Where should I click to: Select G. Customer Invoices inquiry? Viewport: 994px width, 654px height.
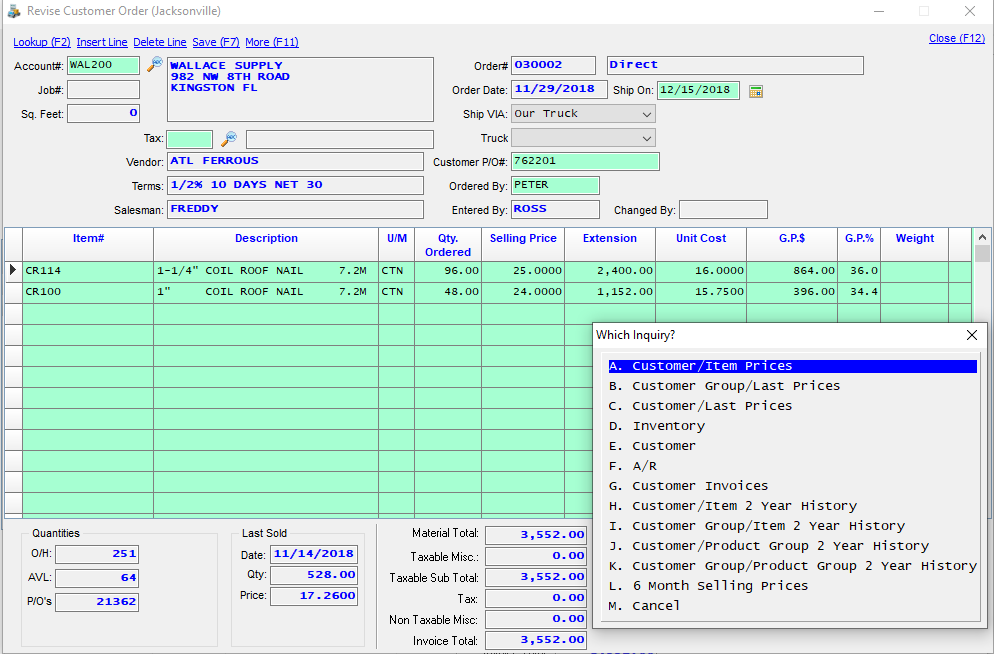pos(699,485)
